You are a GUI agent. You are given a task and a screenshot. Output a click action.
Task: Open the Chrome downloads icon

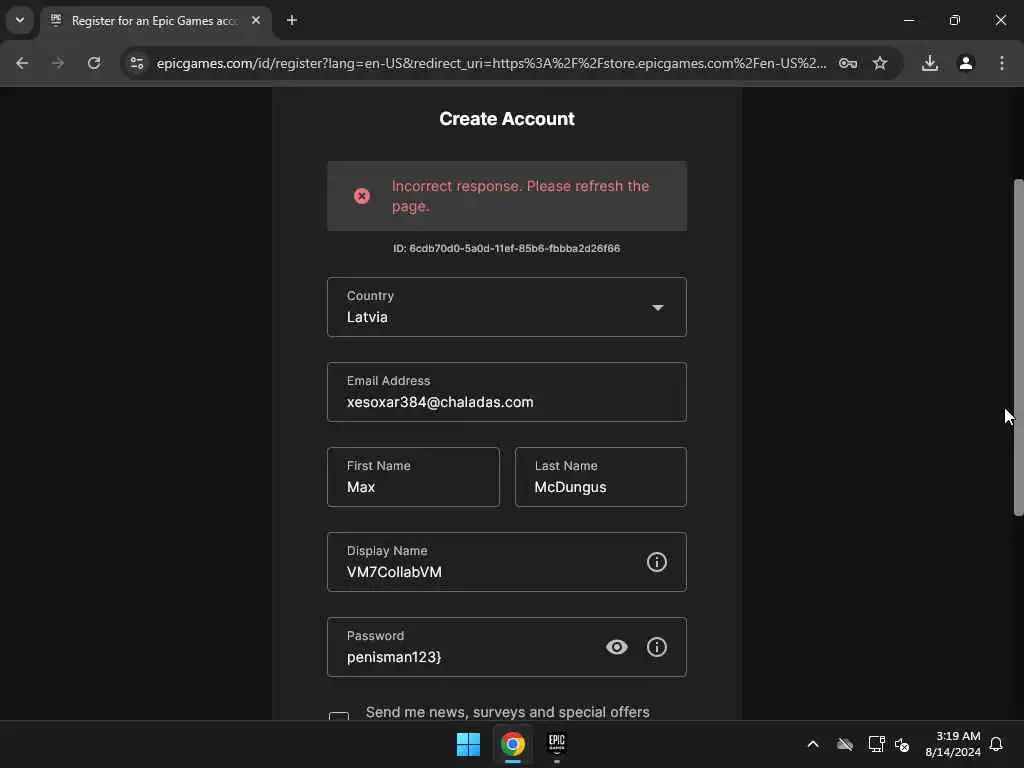(x=929, y=63)
